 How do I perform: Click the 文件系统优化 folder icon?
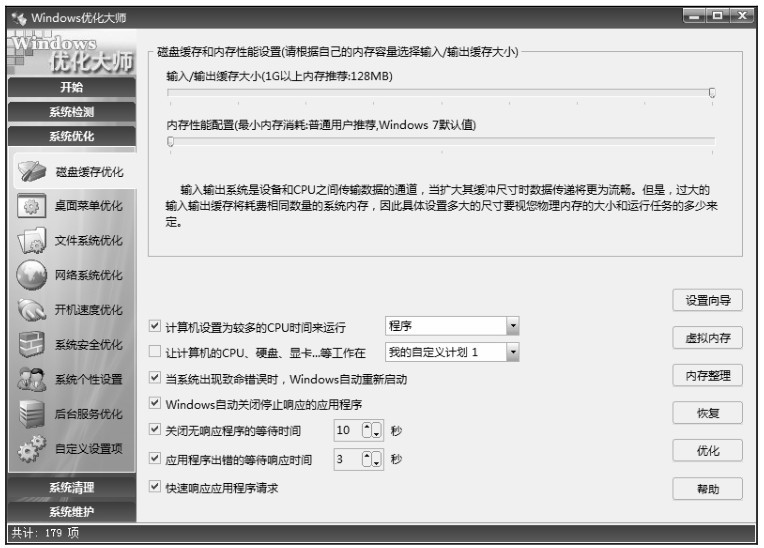pos(32,241)
